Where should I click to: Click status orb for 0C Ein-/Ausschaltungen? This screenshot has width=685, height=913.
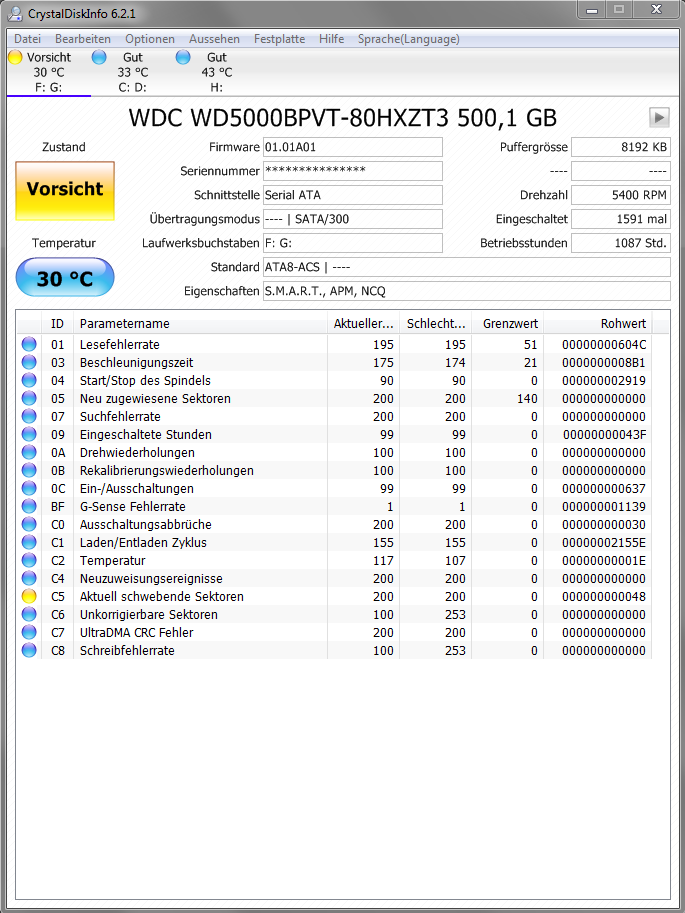pos(29,489)
